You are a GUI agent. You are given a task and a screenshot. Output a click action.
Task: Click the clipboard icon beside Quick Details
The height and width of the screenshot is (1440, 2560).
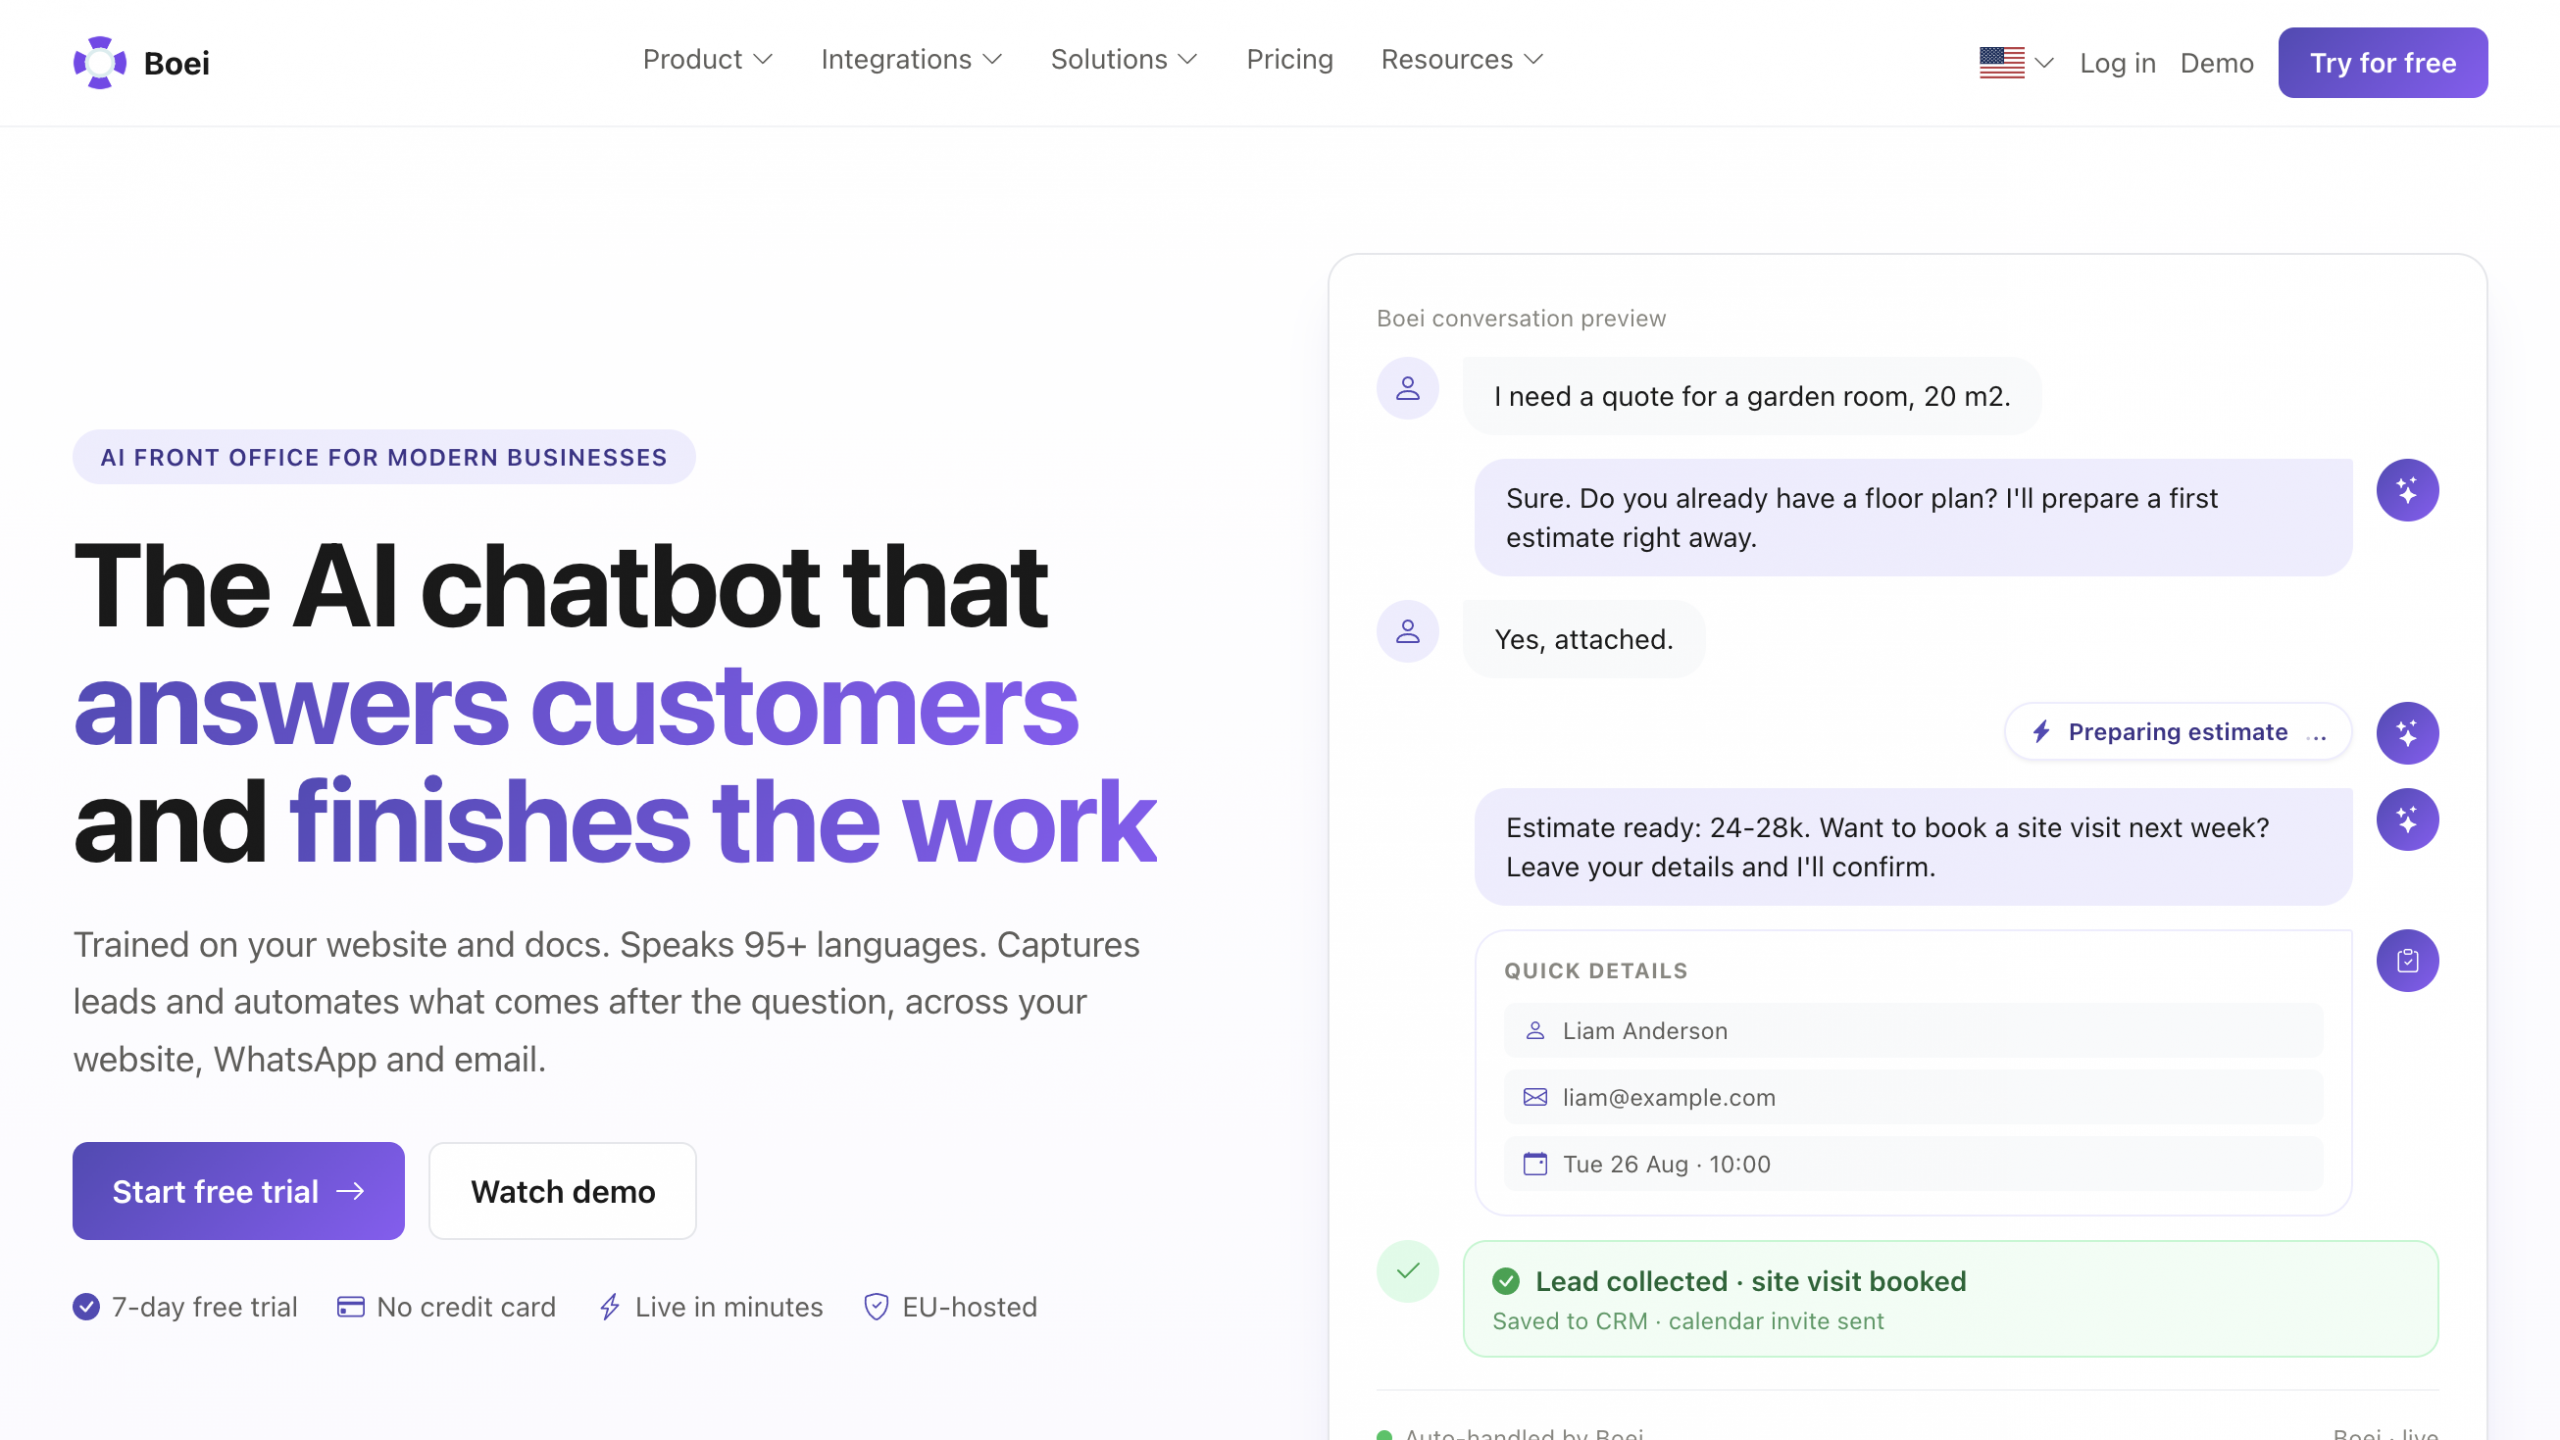2407,961
